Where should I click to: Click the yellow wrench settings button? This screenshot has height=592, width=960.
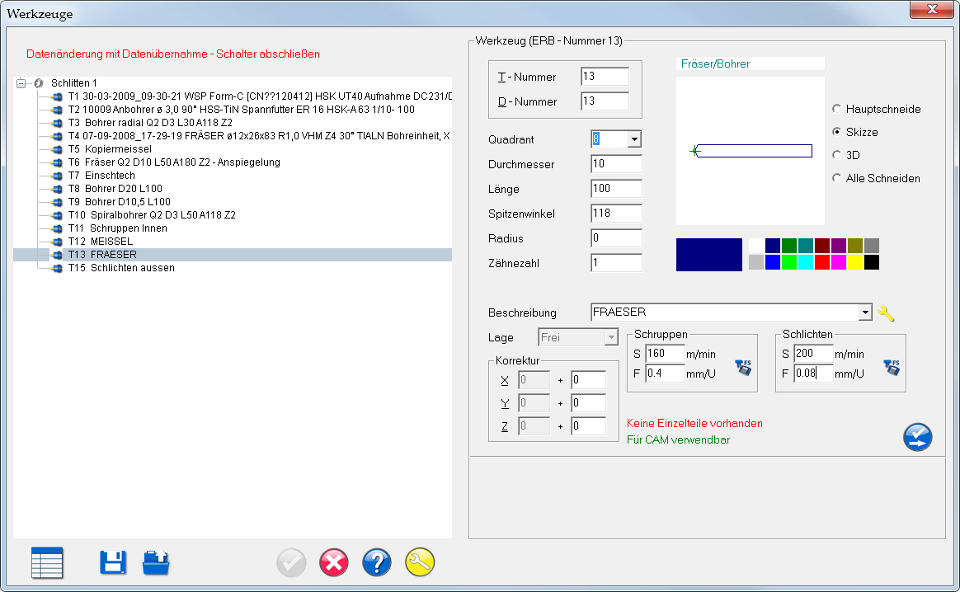point(420,563)
